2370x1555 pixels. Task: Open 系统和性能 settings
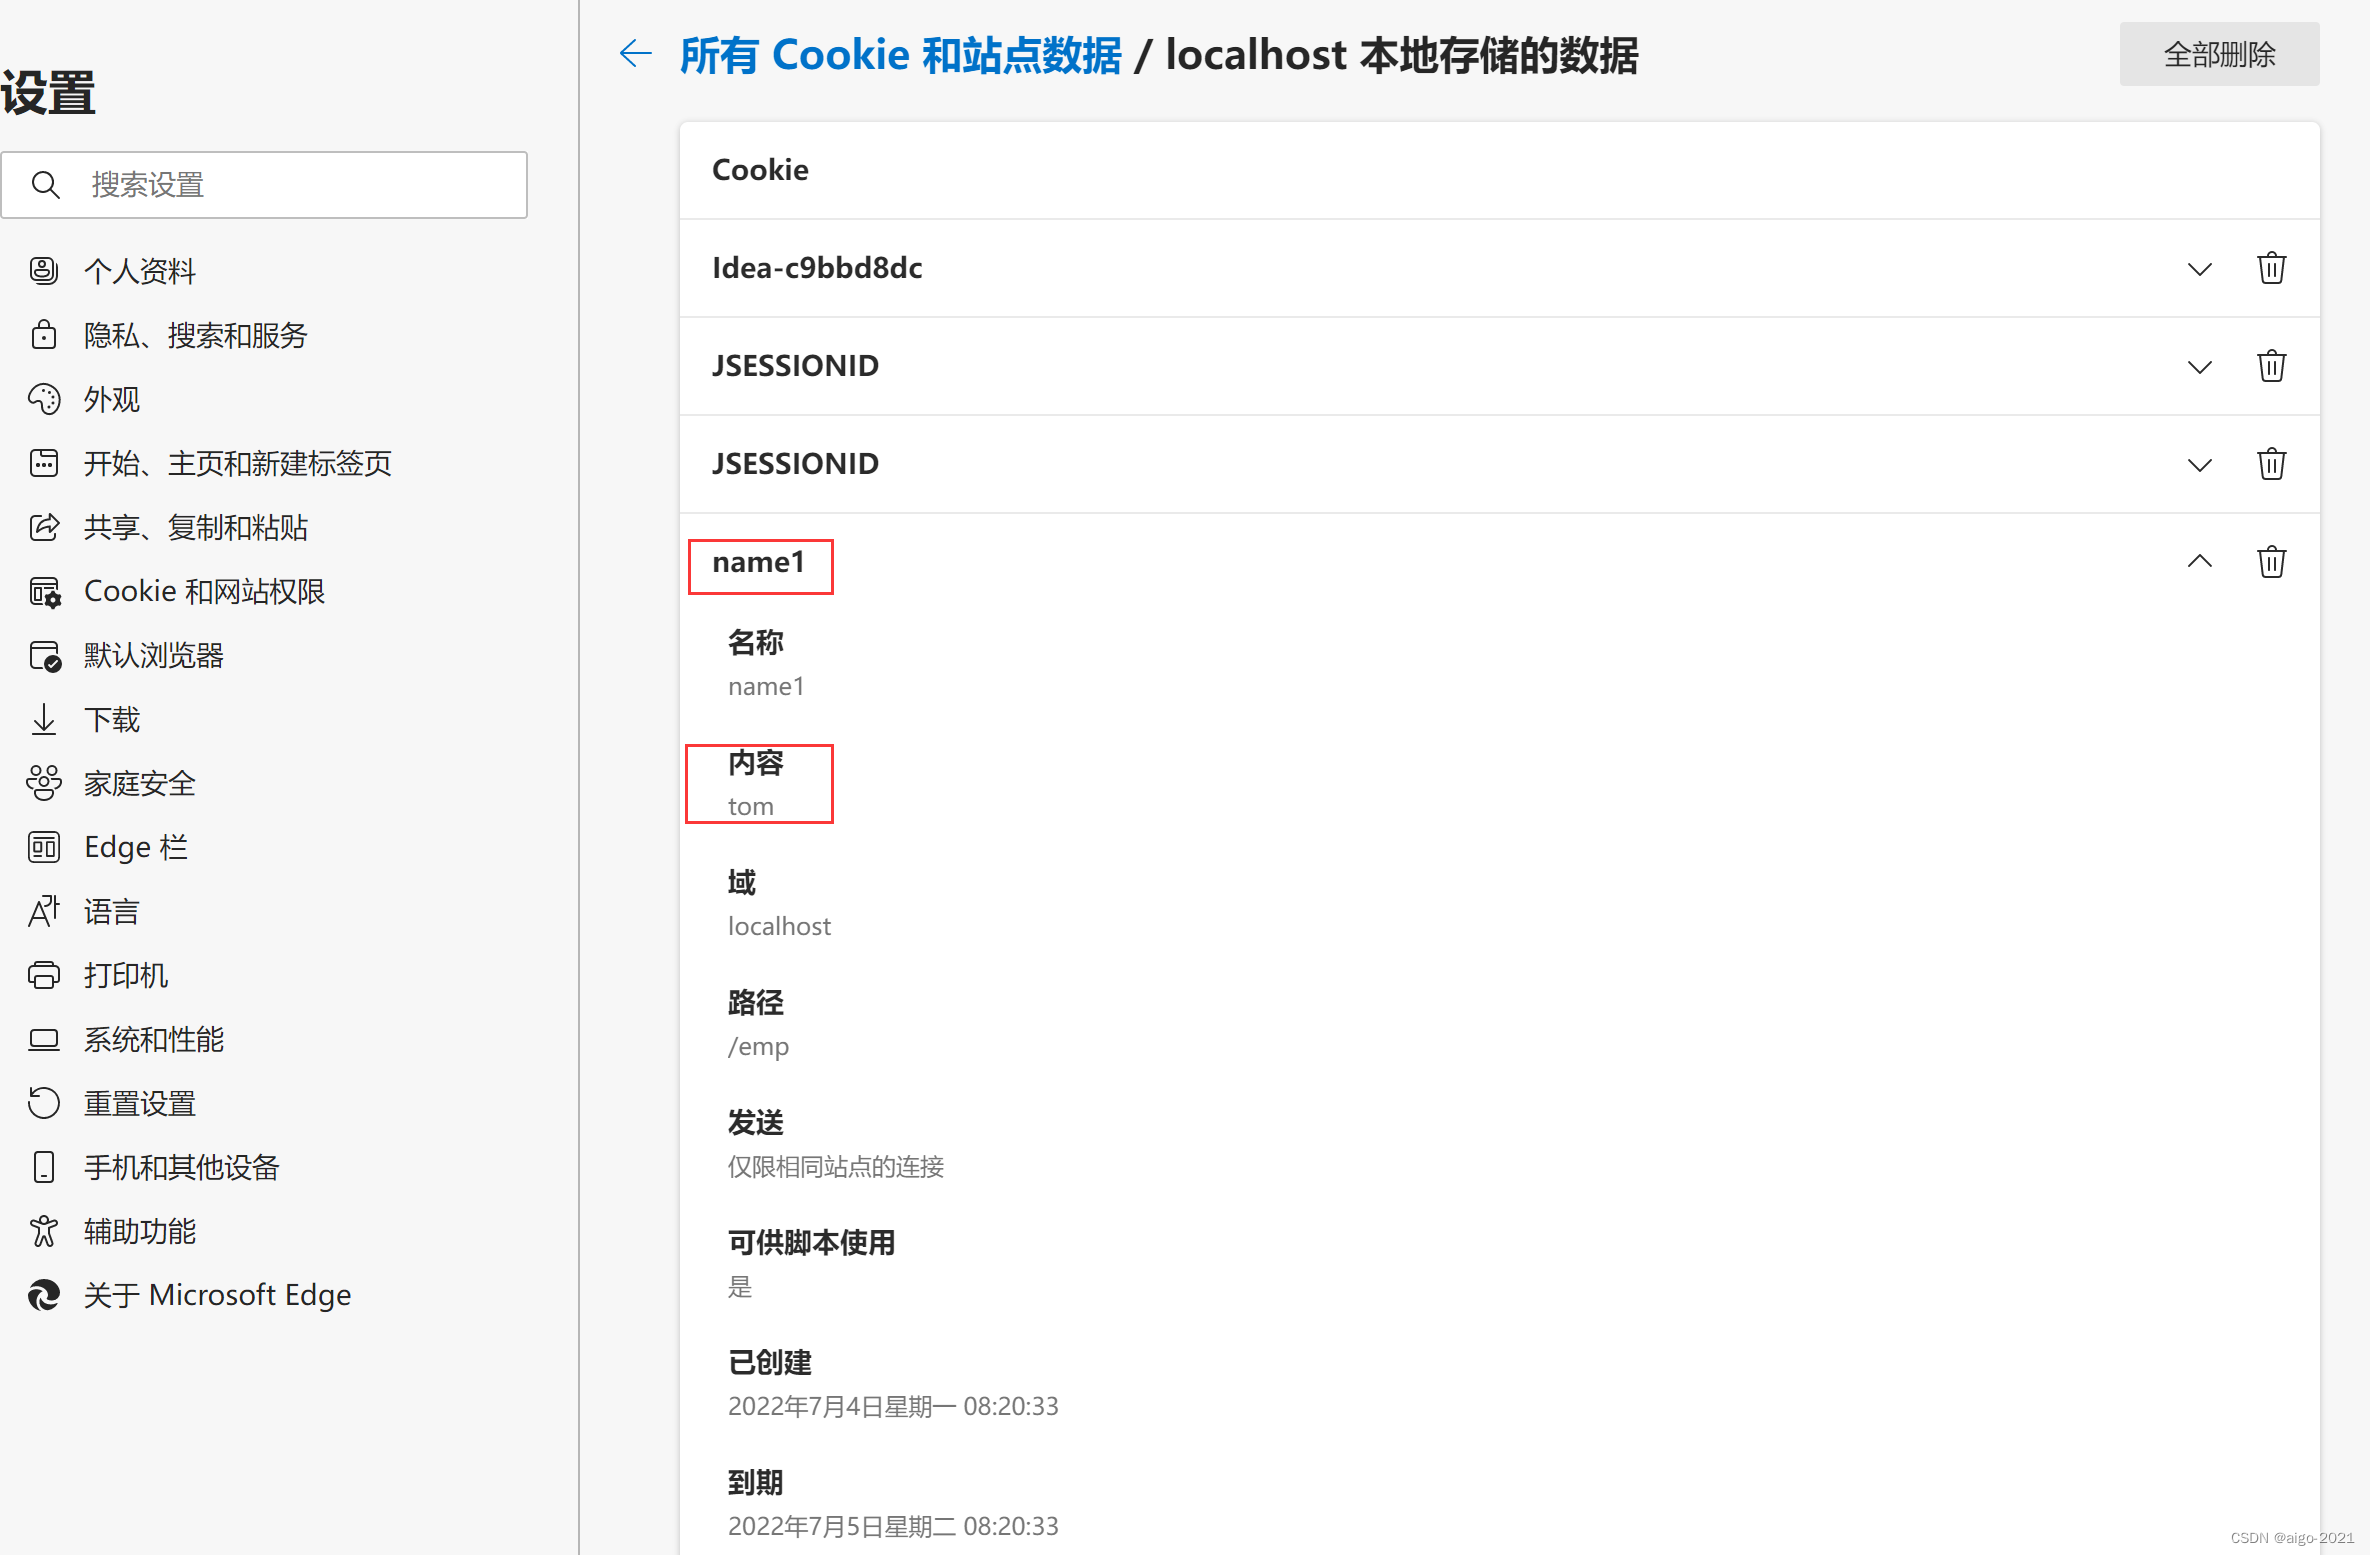click(153, 1039)
